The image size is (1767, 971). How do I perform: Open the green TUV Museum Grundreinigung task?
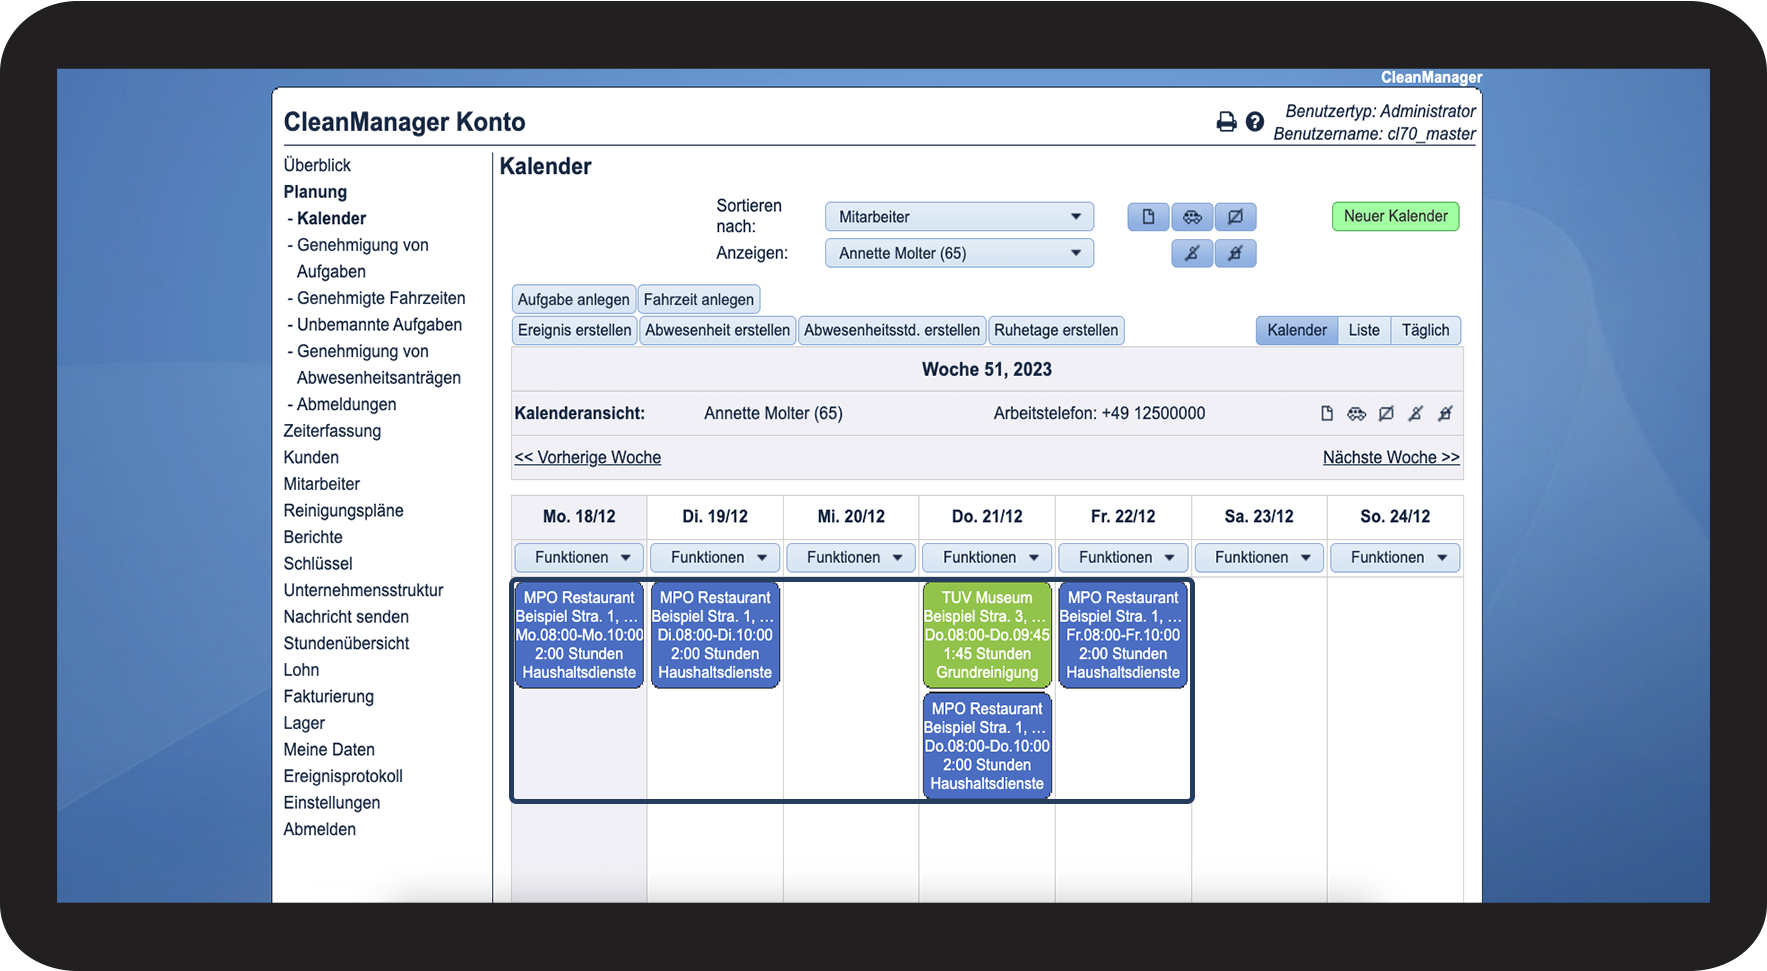(x=987, y=635)
